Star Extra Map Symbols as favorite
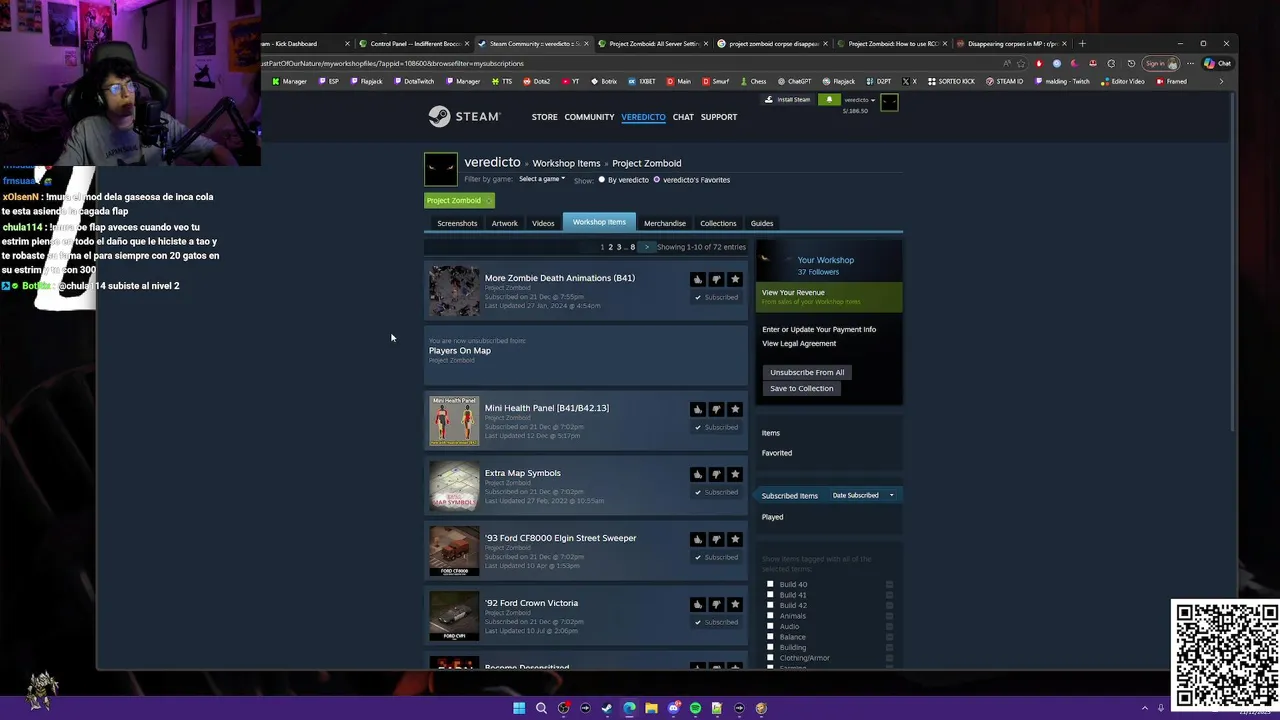The height and width of the screenshot is (720, 1280). pos(735,474)
